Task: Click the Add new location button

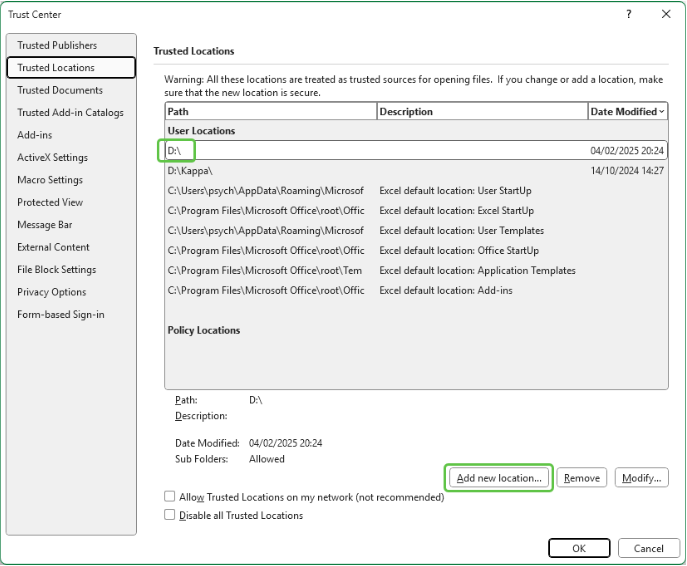Action: (x=498, y=478)
